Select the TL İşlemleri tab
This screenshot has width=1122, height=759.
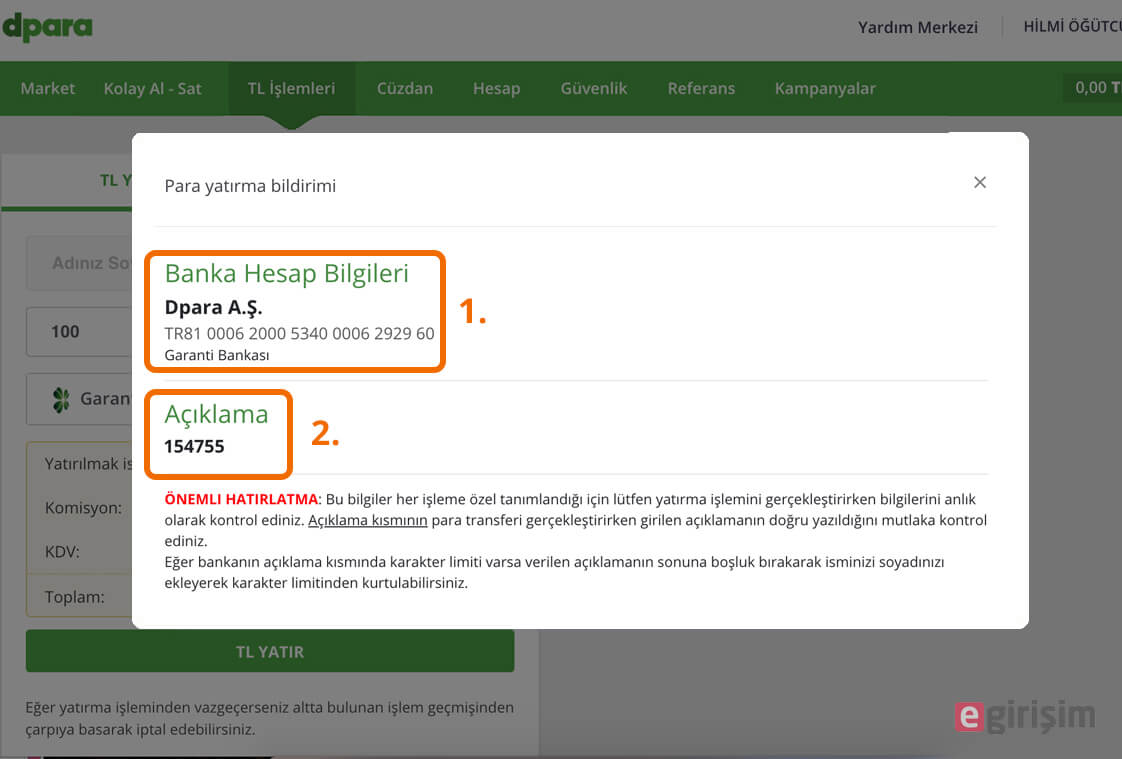(x=291, y=89)
